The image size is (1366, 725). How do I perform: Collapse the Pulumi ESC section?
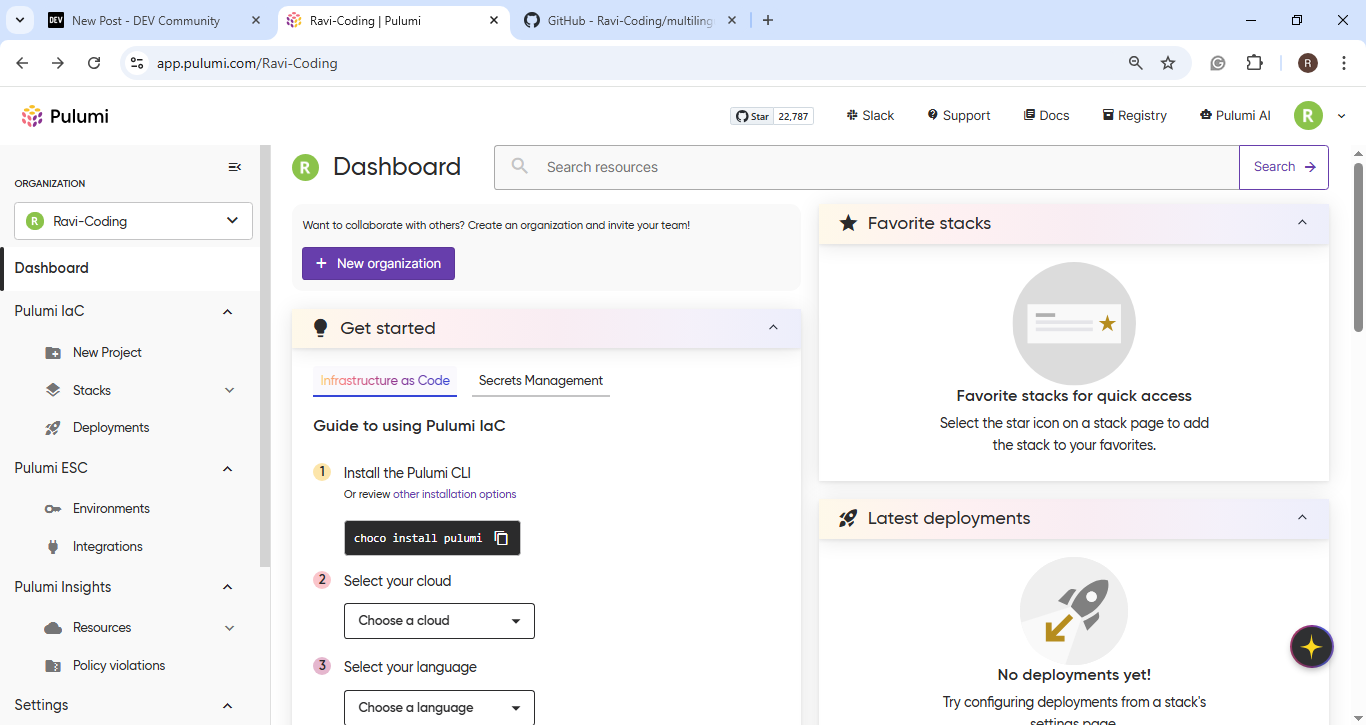[227, 469]
